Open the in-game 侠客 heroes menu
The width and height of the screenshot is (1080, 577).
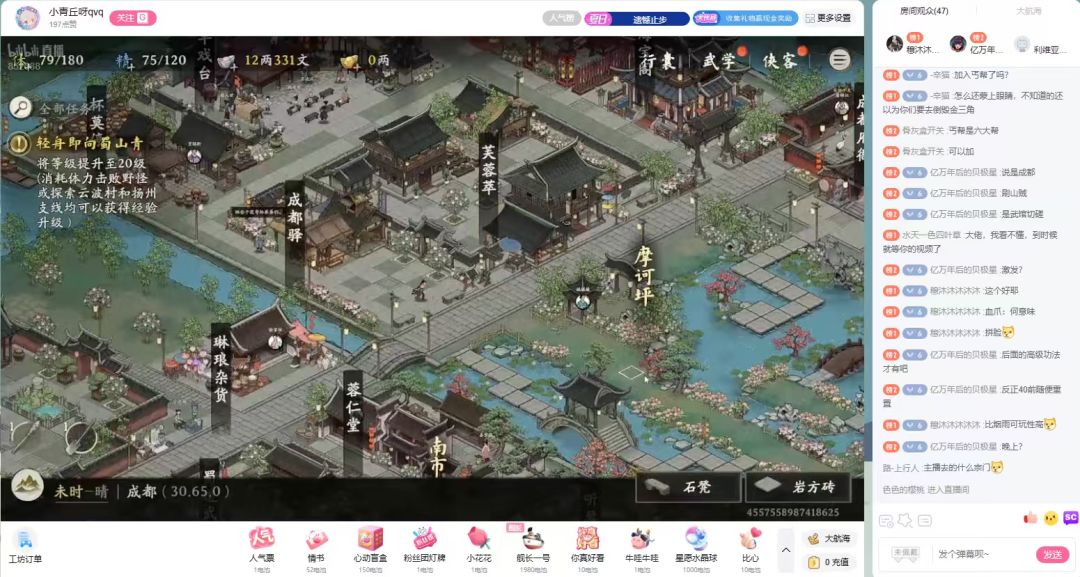click(780, 61)
